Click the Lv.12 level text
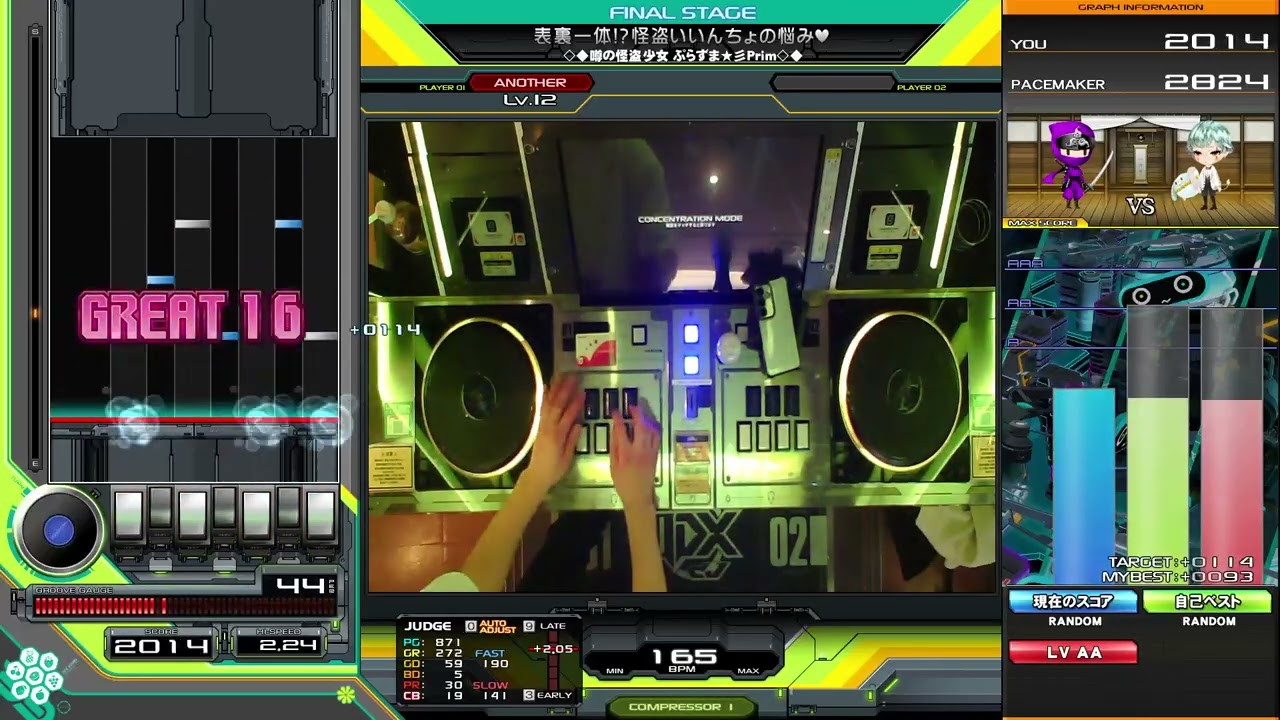Image resolution: width=1280 pixels, height=720 pixels. point(530,100)
